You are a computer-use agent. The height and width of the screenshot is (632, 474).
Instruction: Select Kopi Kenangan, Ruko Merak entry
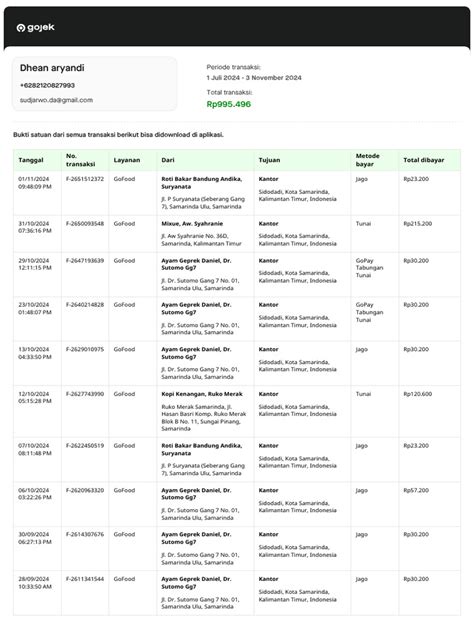pos(202,394)
